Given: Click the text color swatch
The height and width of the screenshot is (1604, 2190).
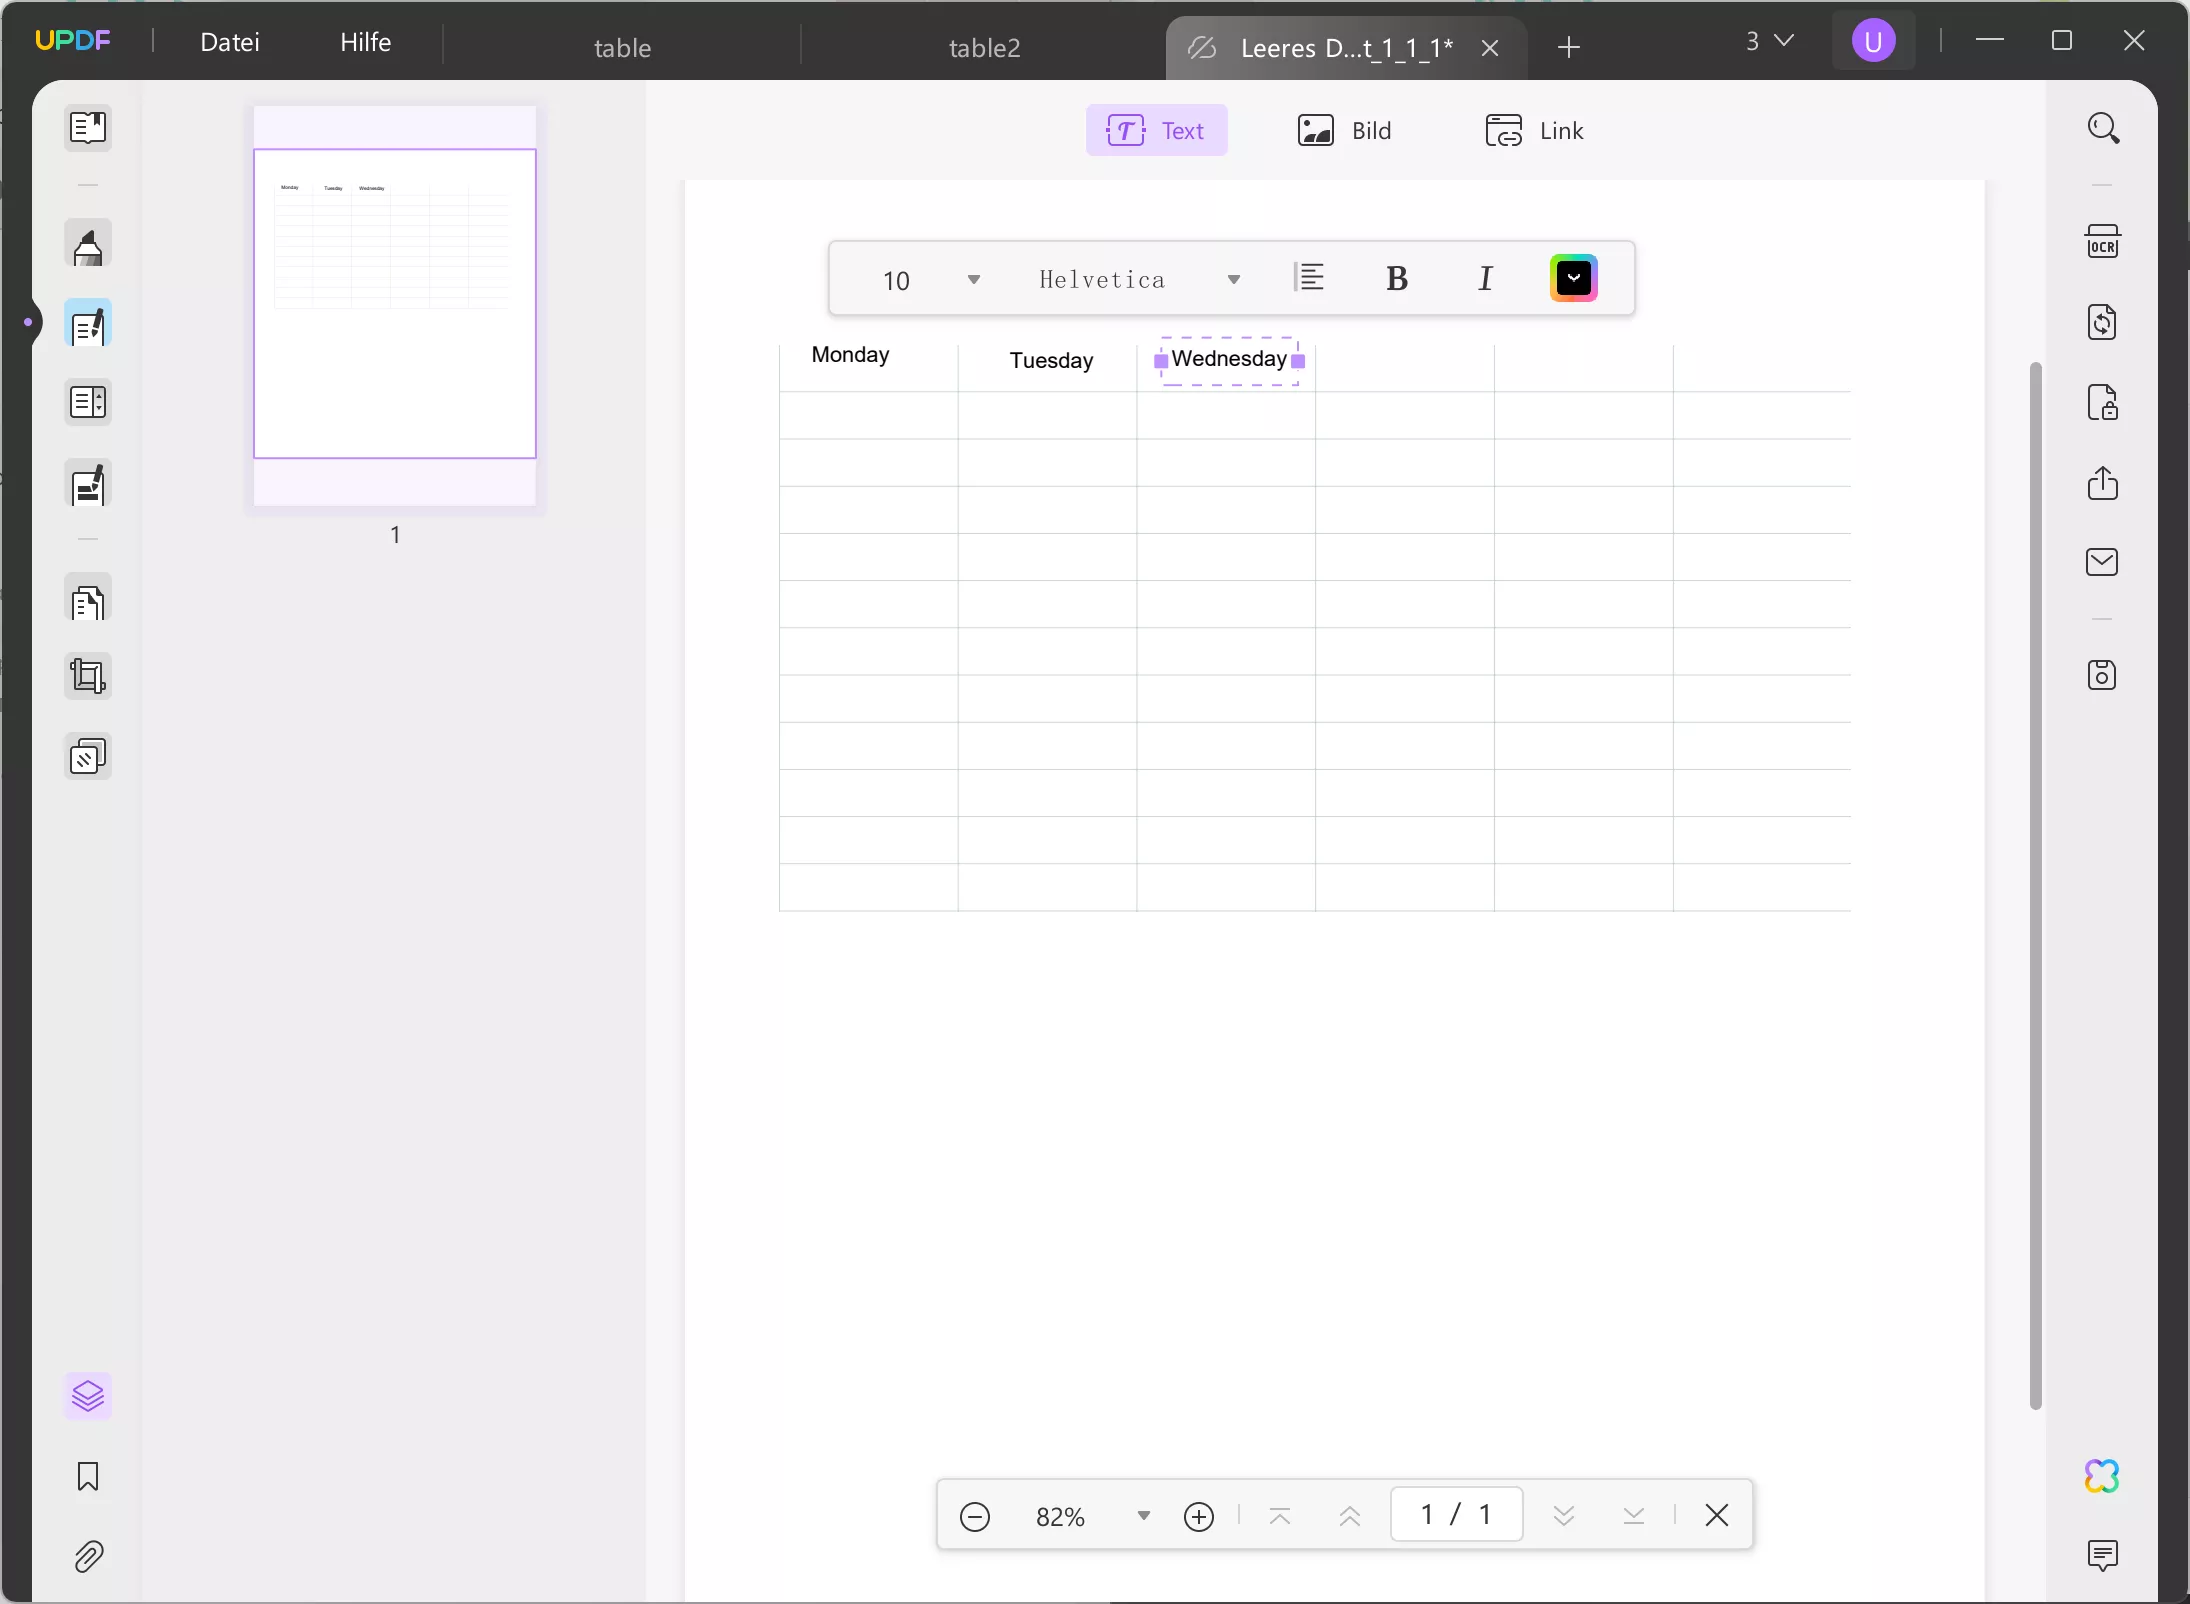Looking at the screenshot, I should click(x=1573, y=277).
